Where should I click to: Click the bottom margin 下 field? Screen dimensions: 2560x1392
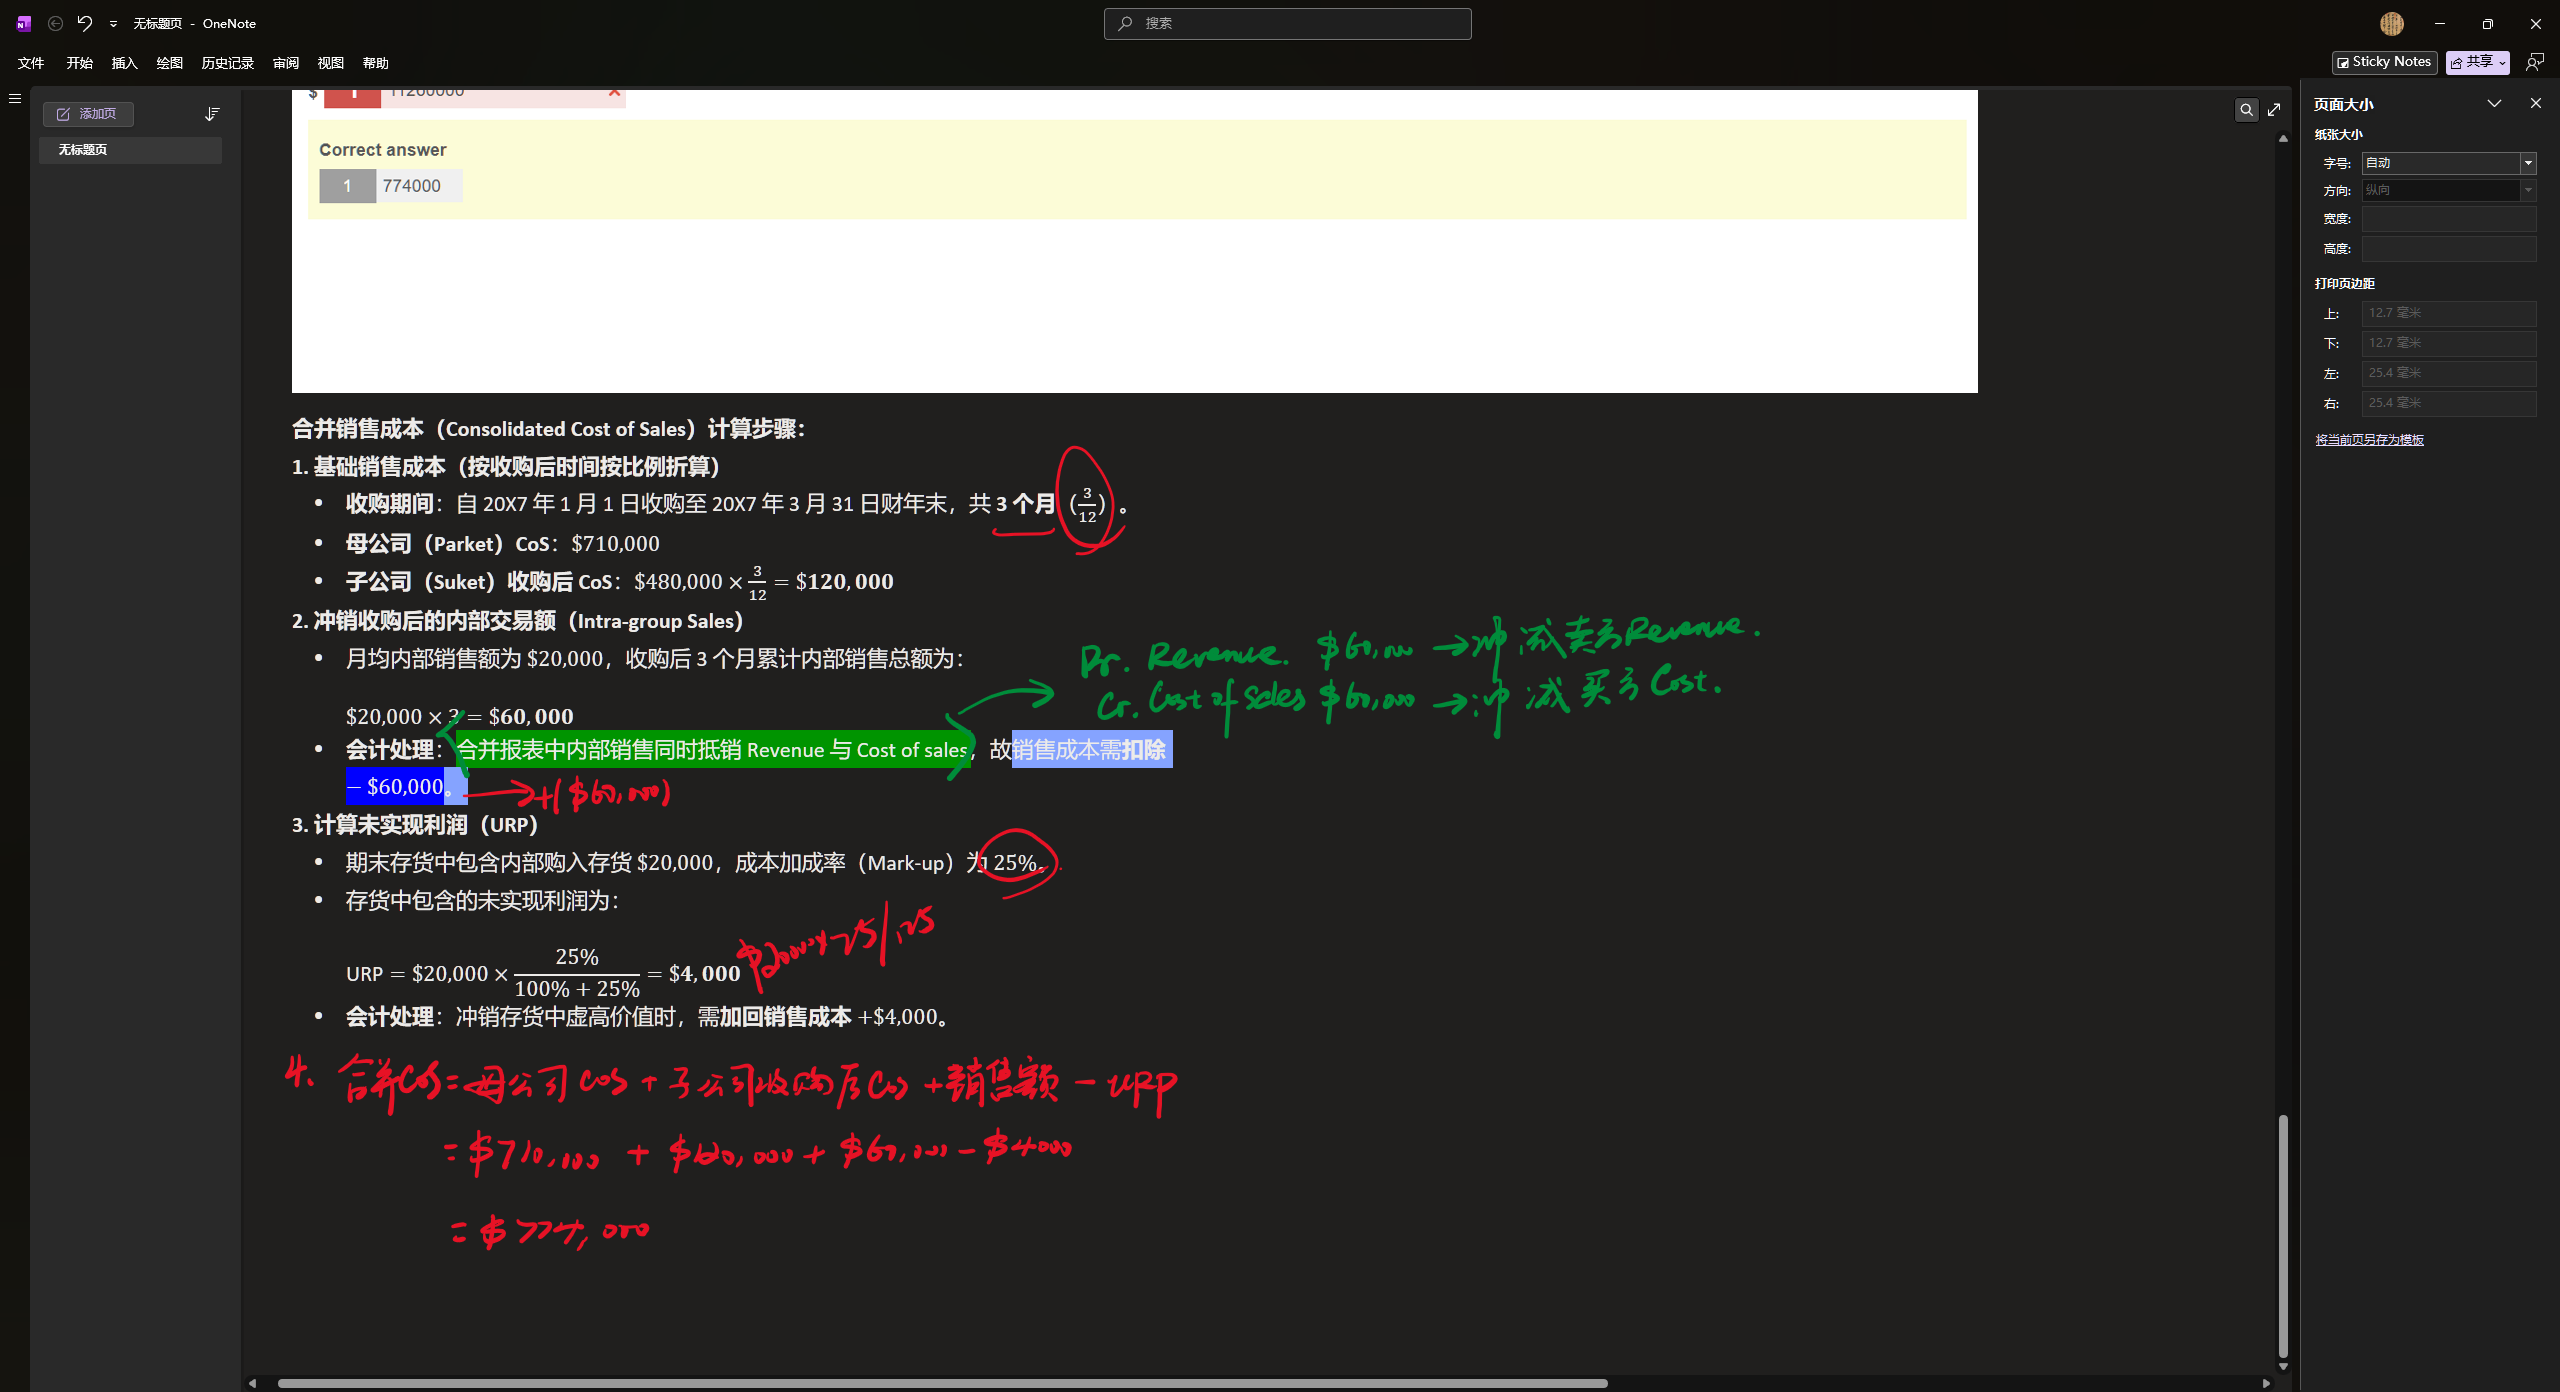coord(2448,344)
